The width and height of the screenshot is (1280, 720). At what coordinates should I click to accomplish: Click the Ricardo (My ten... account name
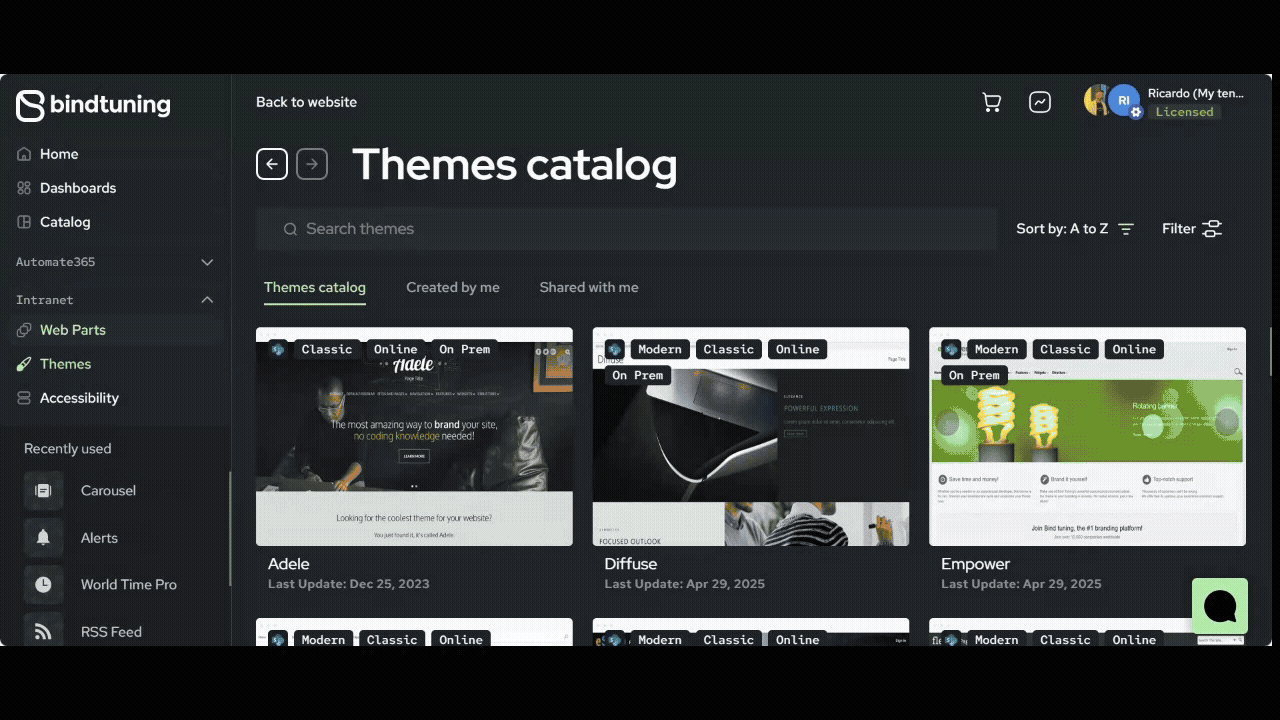click(x=1196, y=93)
